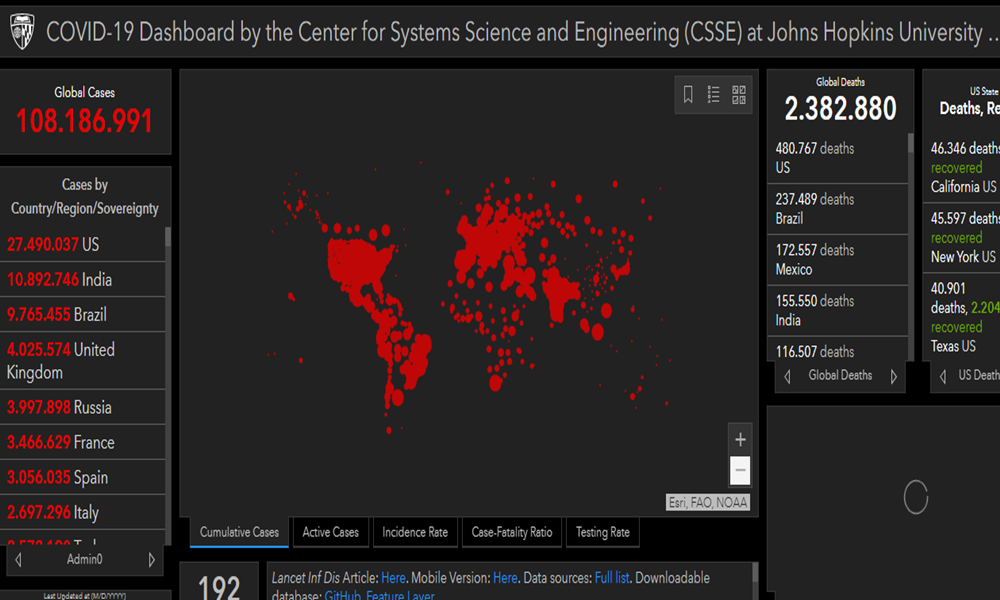Show next Global Deaths panel page
Viewport: 1000px width, 600px height.
point(893,376)
